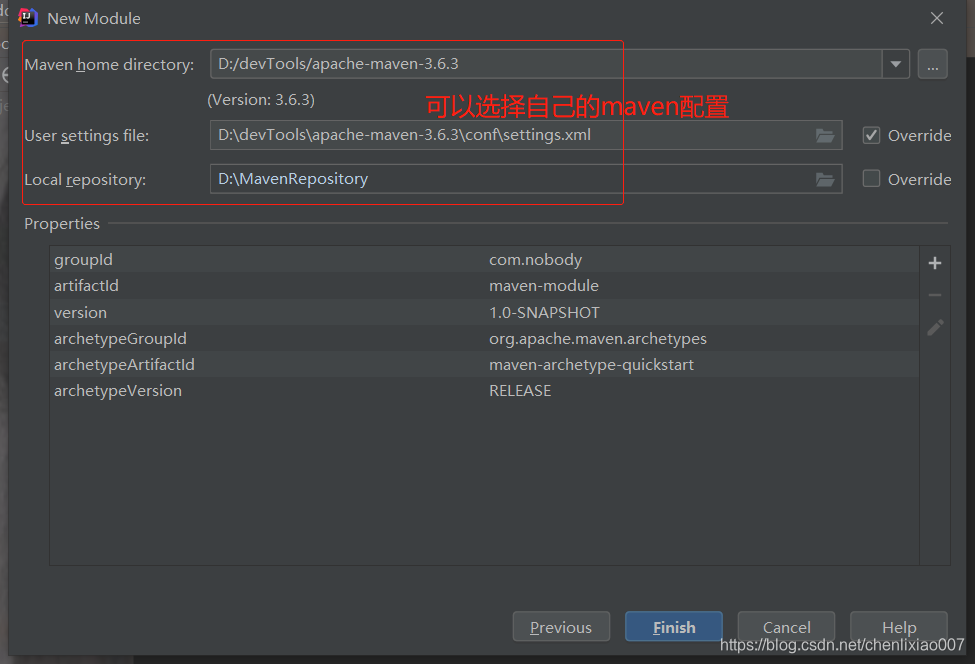Click folder icon in Local repository field

coord(825,180)
